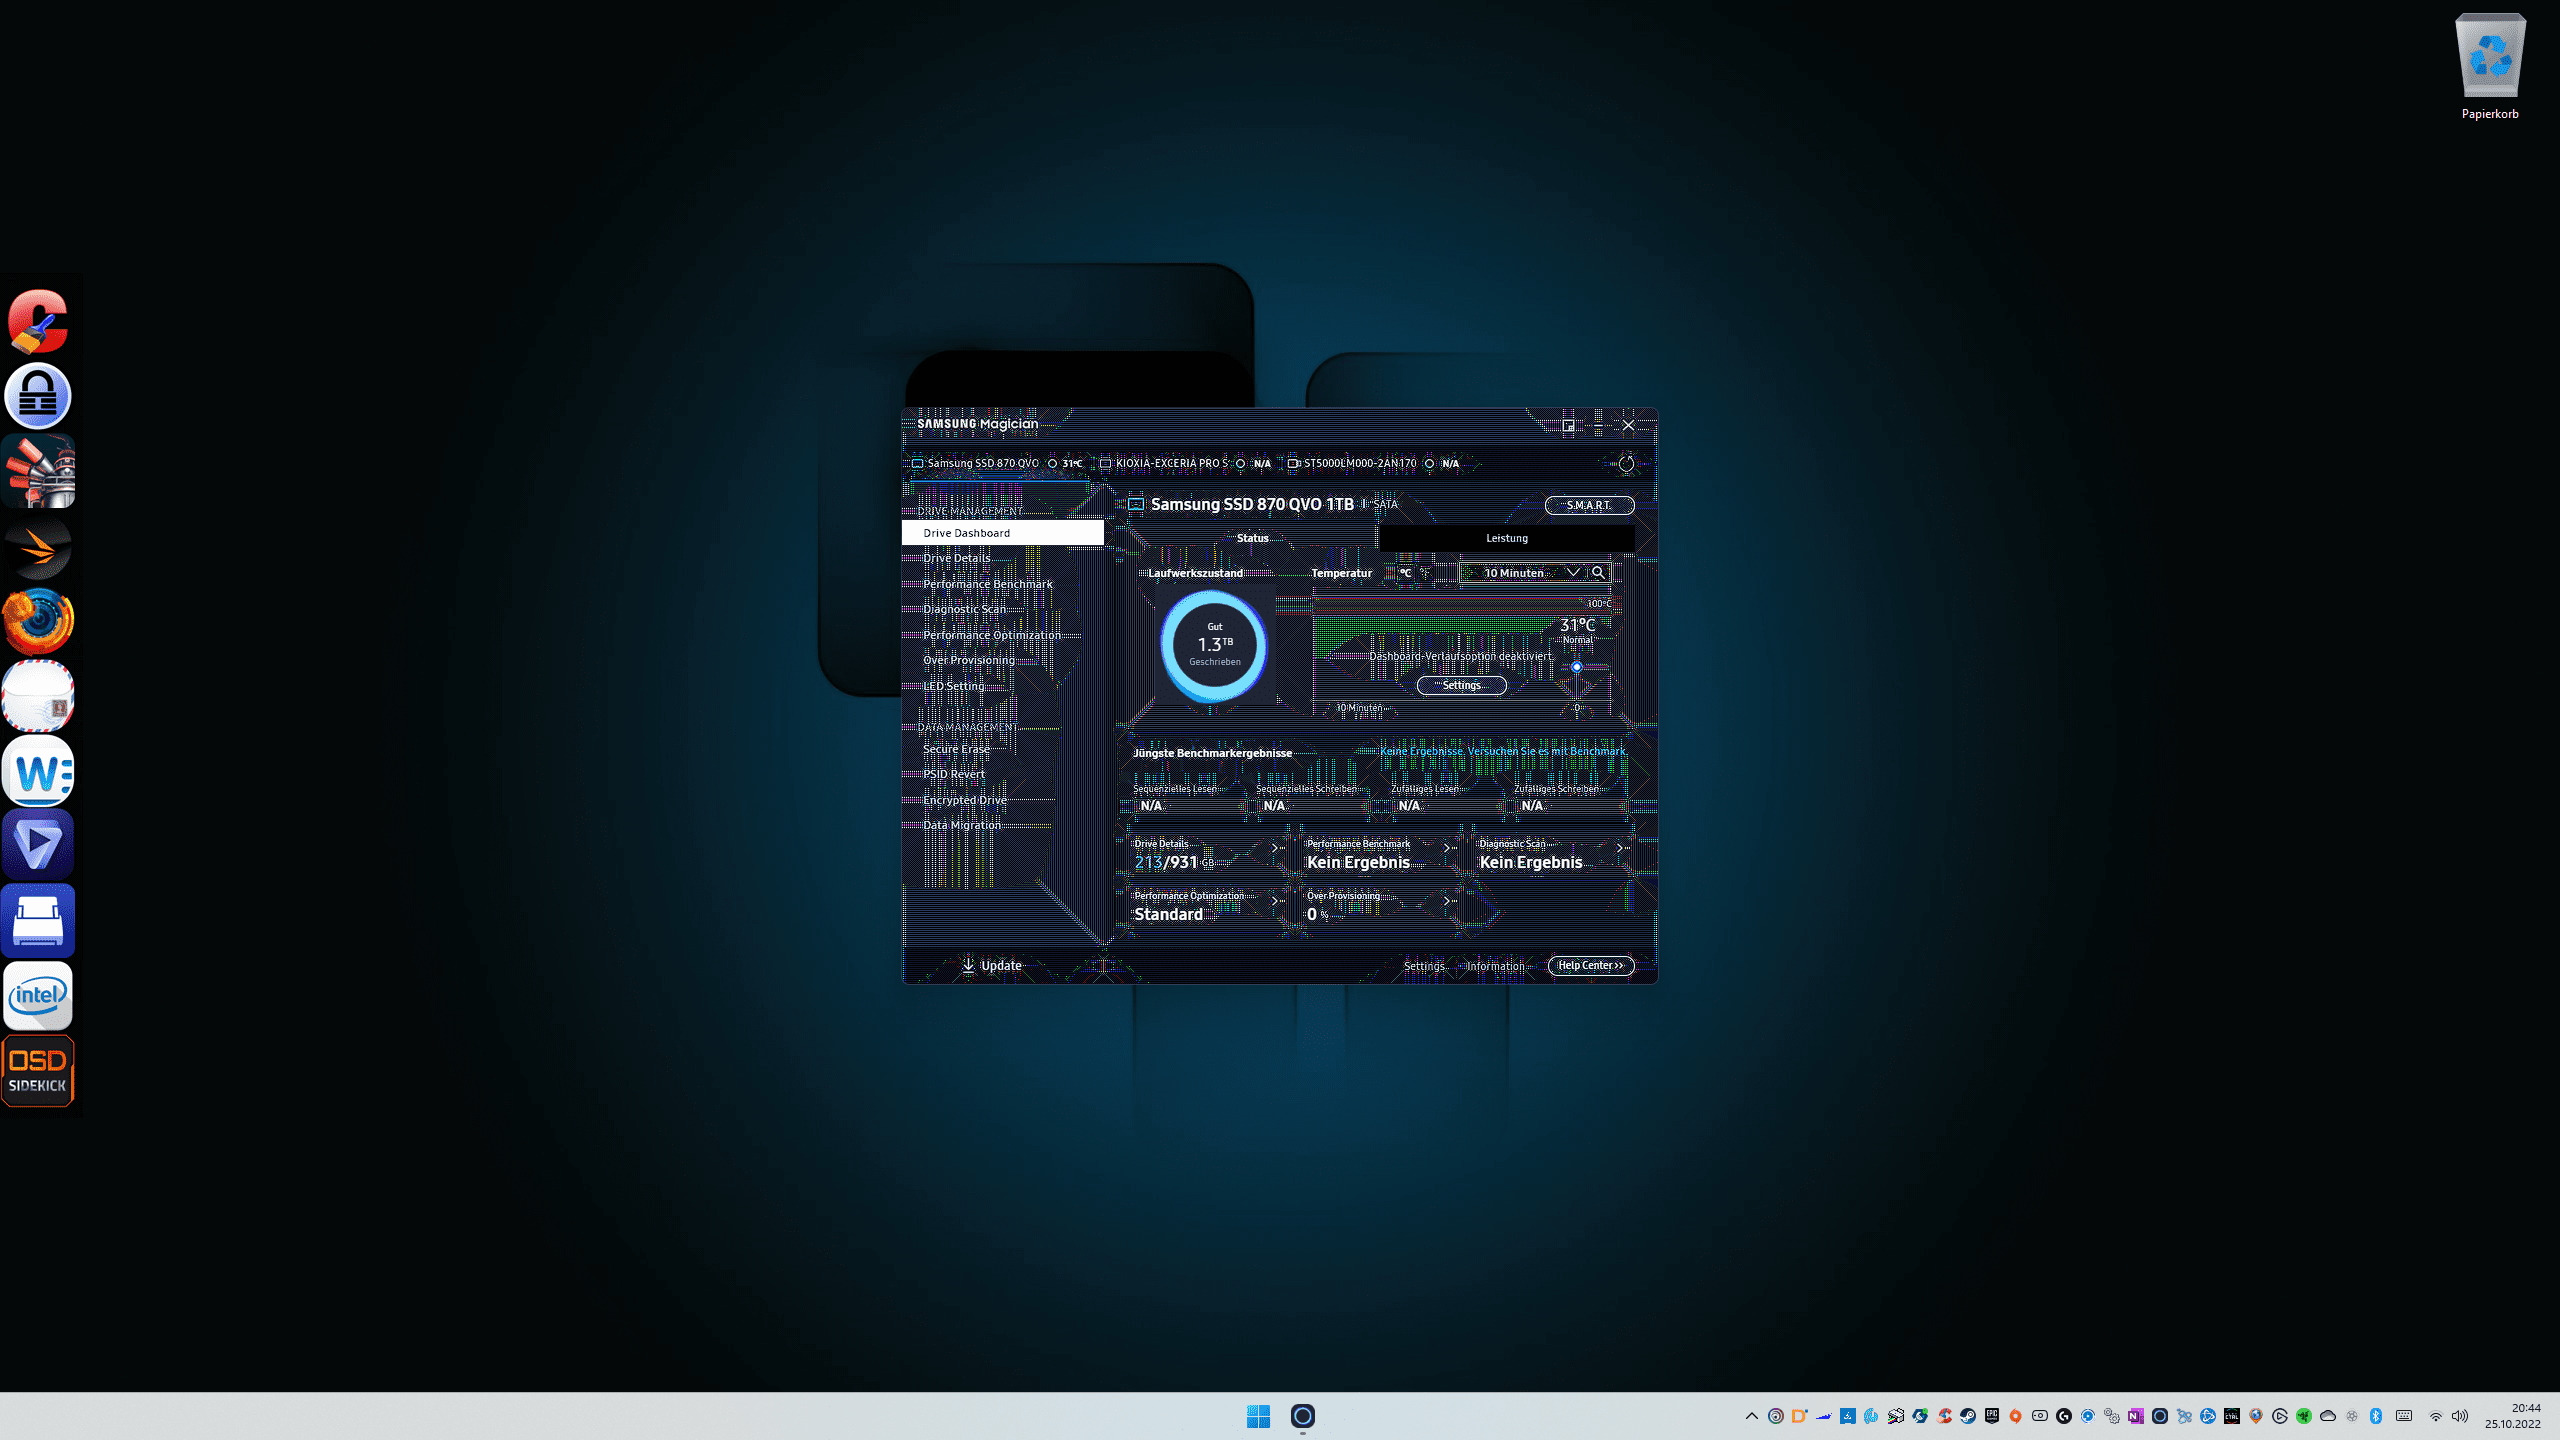The image size is (2560, 1440).
Task: Click the Samsung Magician taskbar icon
Action: tap(1302, 1416)
